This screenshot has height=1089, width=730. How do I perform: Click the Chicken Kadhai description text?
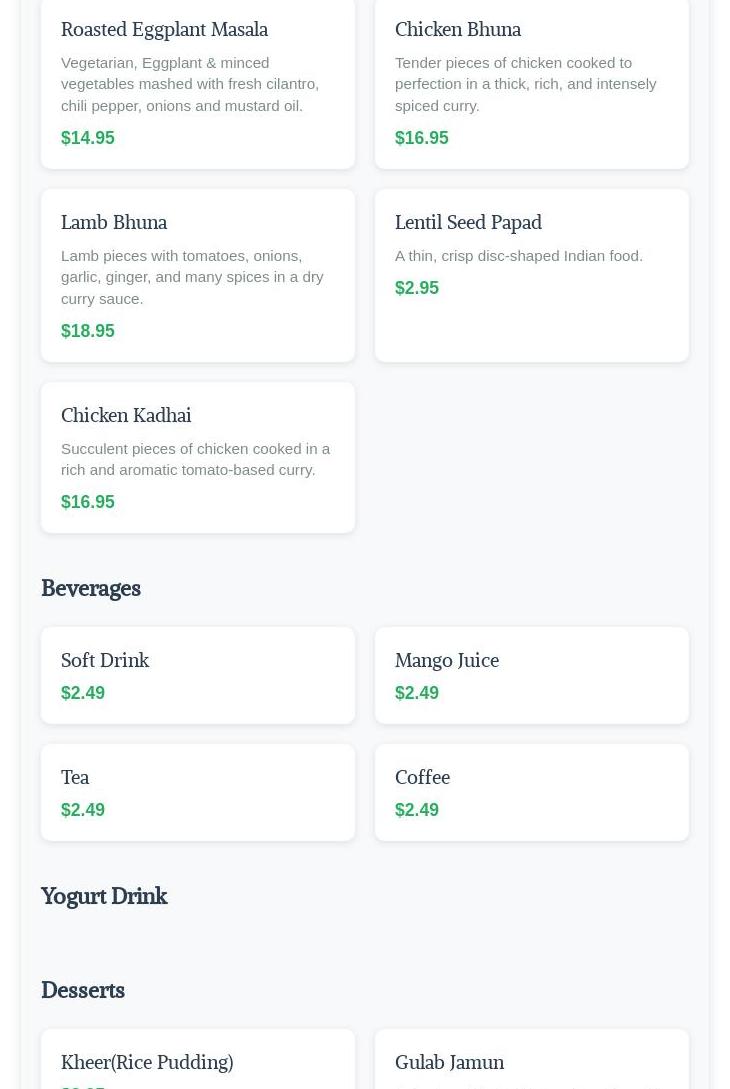(x=195, y=459)
